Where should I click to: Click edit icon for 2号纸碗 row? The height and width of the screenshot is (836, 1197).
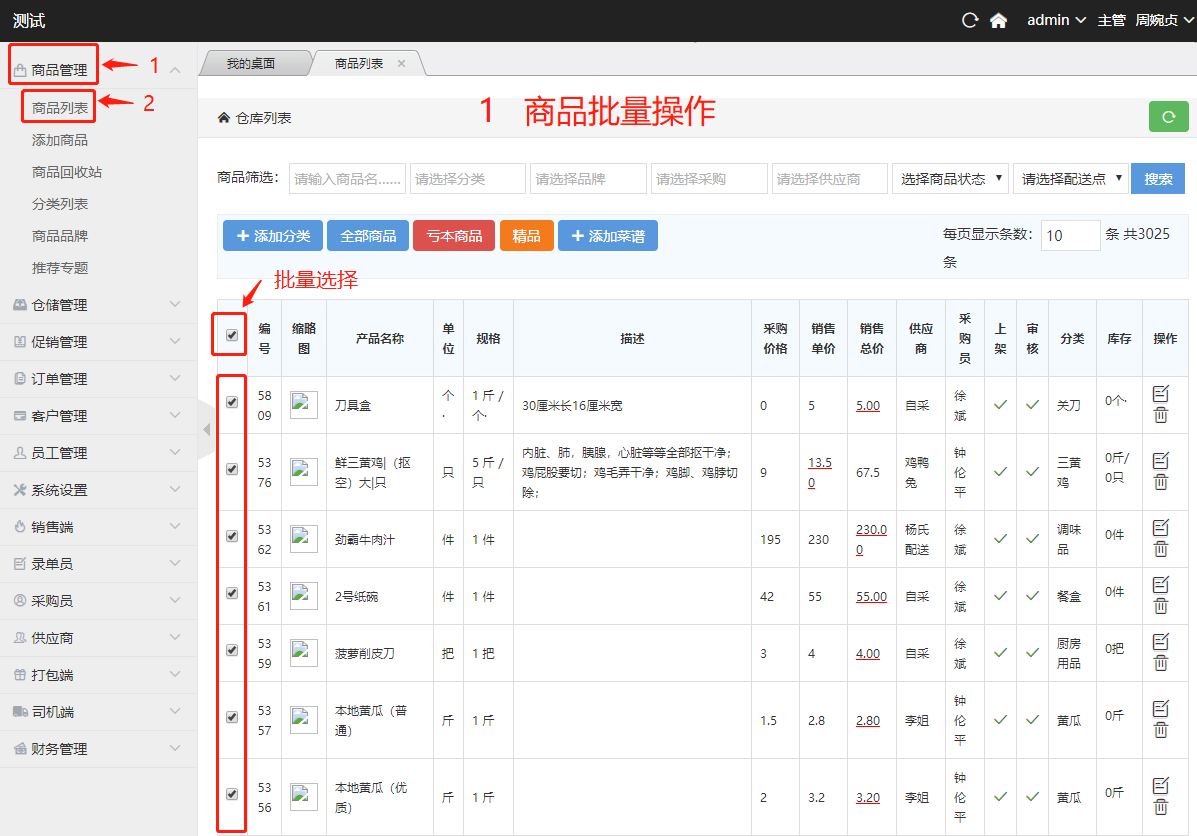pos(1160,585)
